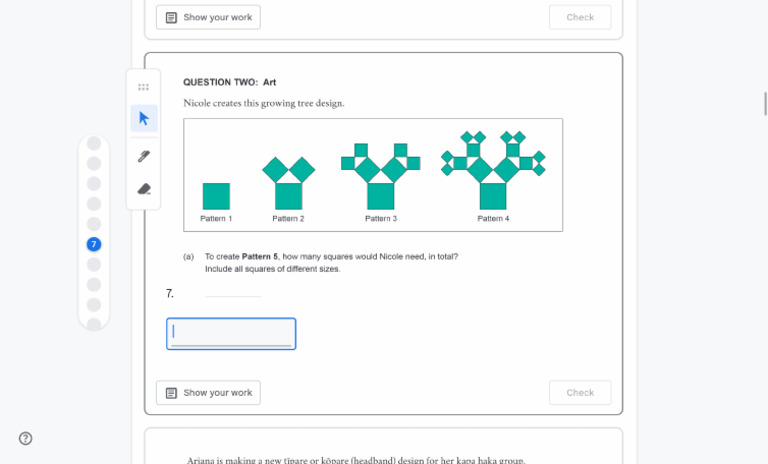Screen dimensions: 768x464
Task: Click the notes icon in the top Show your work button
Action: tap(171, 17)
